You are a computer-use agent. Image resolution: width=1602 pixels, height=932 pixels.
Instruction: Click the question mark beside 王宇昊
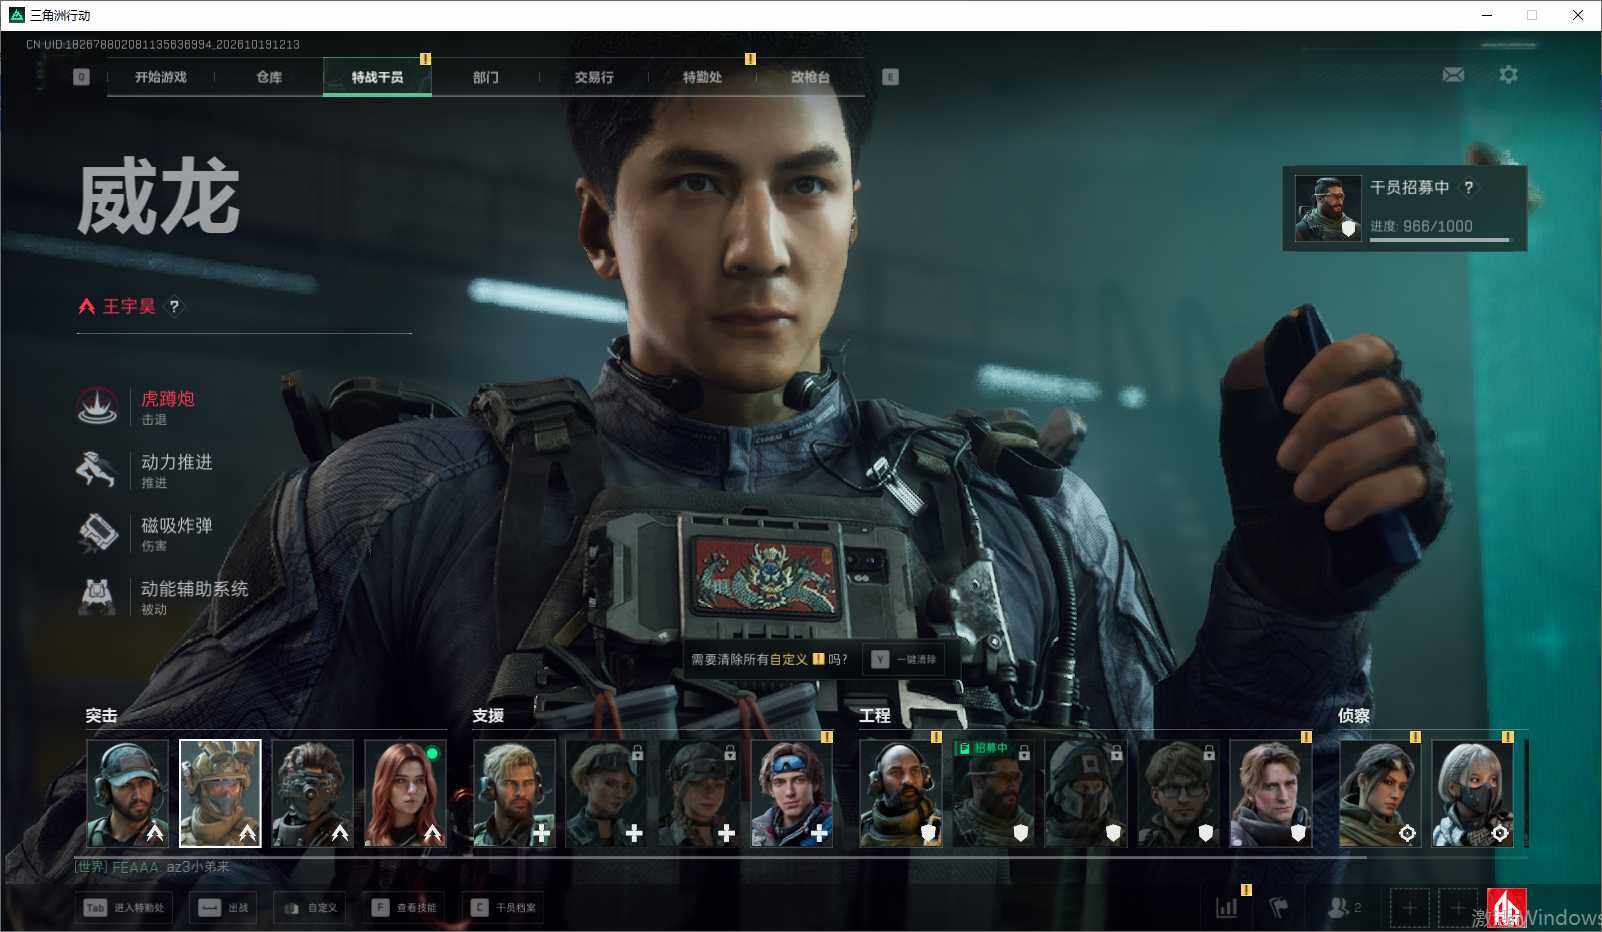click(x=174, y=307)
